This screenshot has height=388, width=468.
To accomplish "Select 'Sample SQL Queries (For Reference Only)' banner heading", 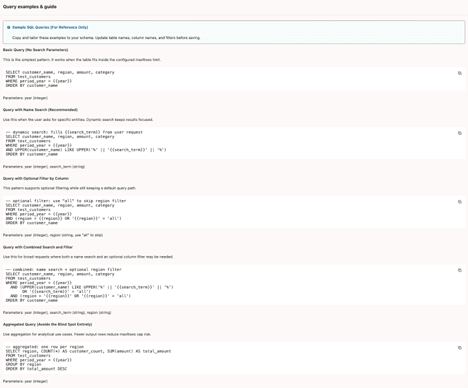I will [x=50, y=27].
